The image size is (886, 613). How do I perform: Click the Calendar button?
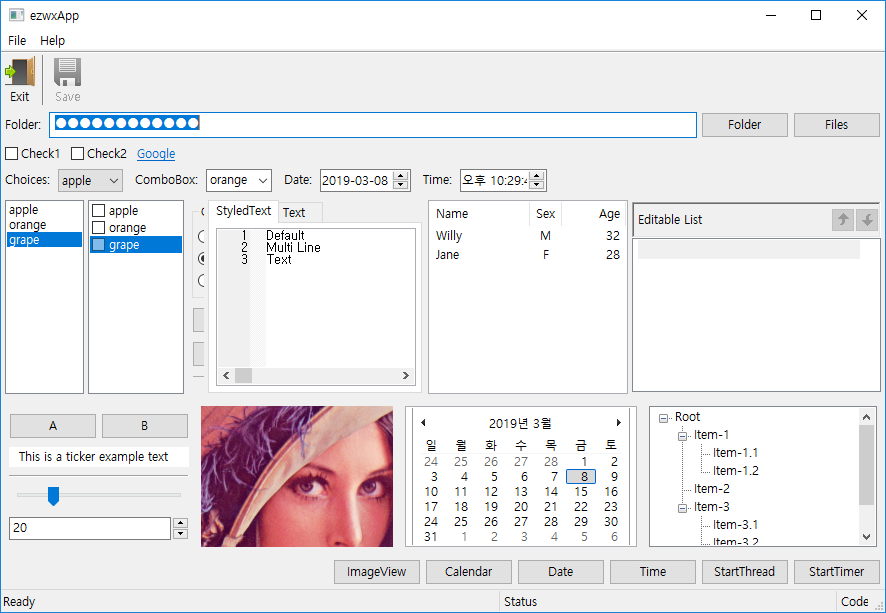pyautogui.click(x=468, y=572)
